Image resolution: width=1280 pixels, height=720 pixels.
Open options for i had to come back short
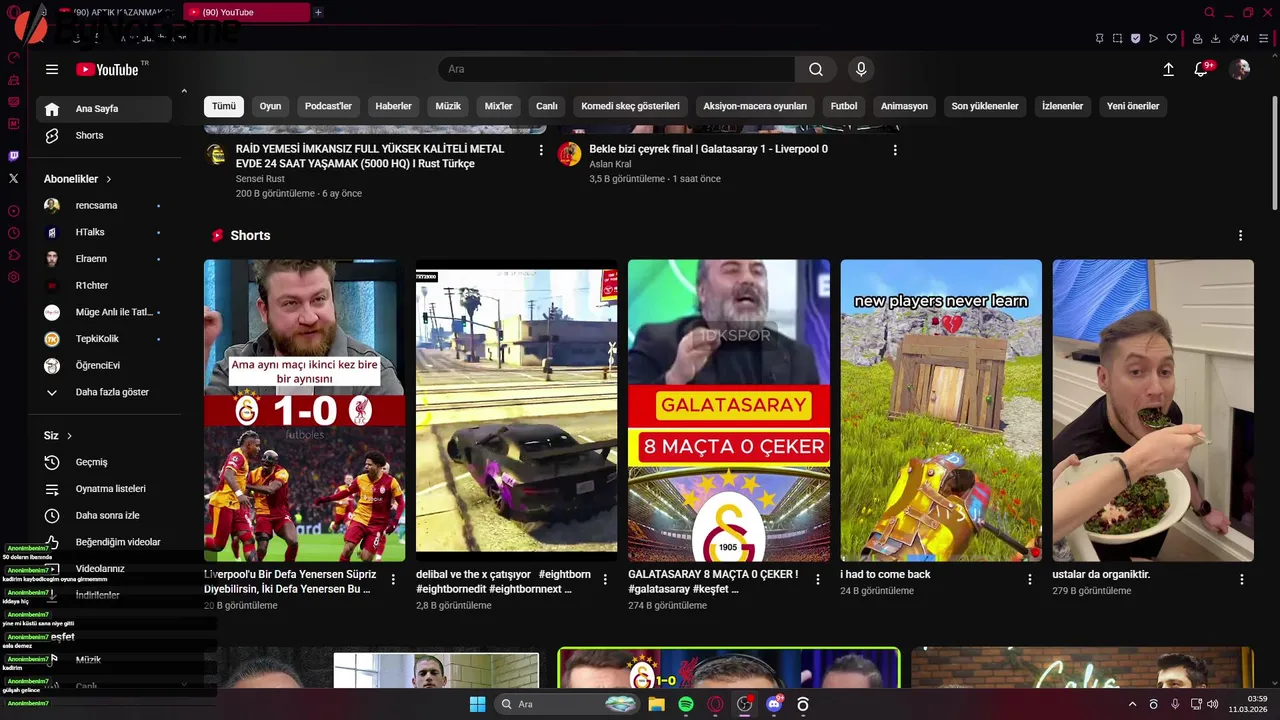[1030, 580]
